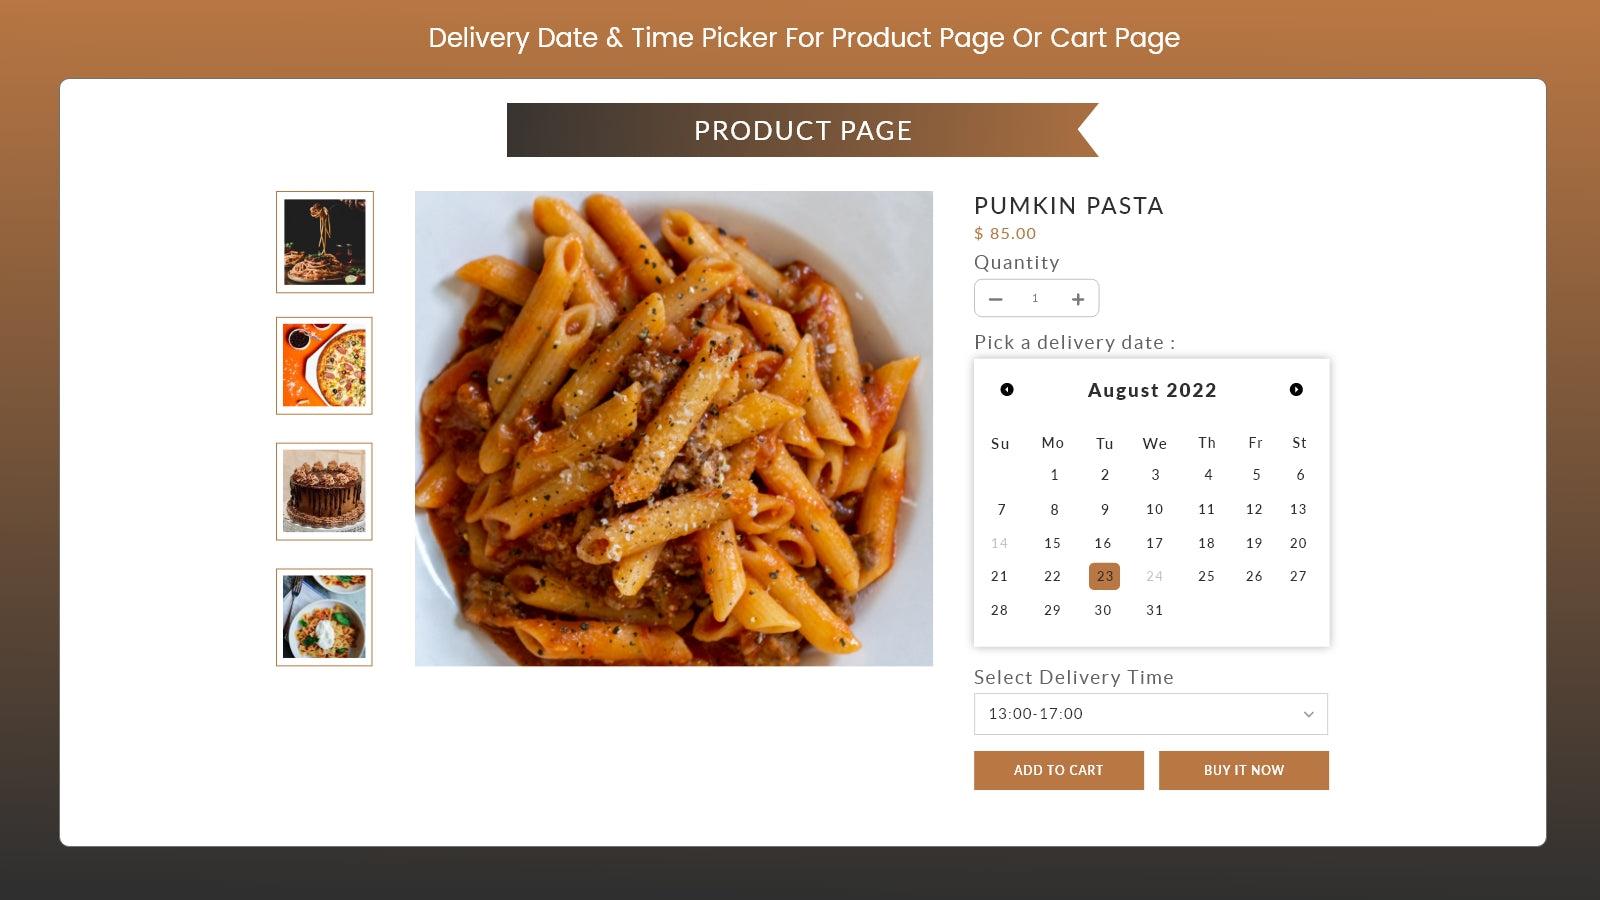Select August 25 on the calendar
This screenshot has width=1600, height=900.
pyautogui.click(x=1206, y=576)
